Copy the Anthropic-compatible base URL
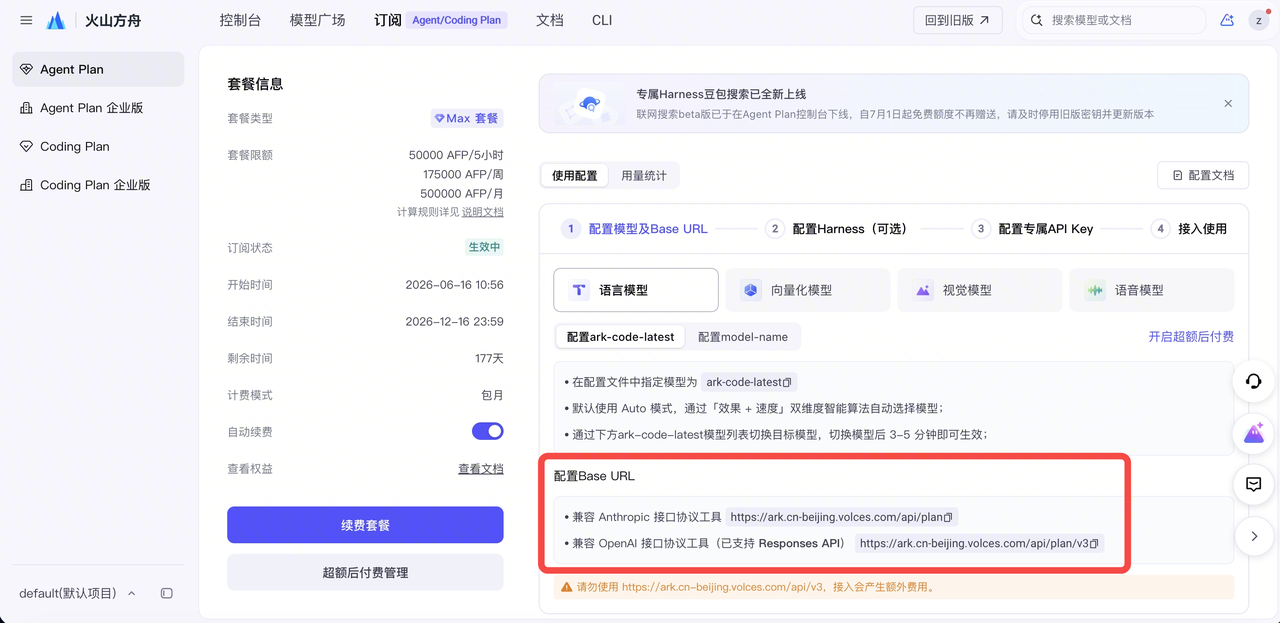The width and height of the screenshot is (1280, 623). (x=948, y=517)
